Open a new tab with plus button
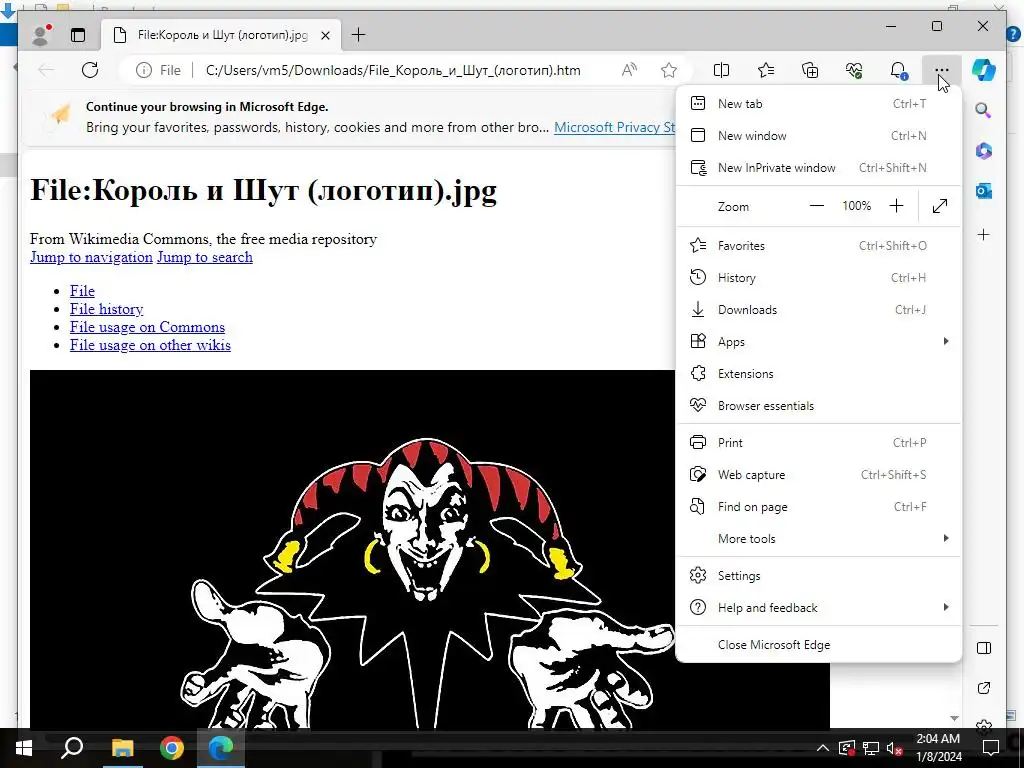Screen dimensions: 1024x768 (x=359, y=35)
